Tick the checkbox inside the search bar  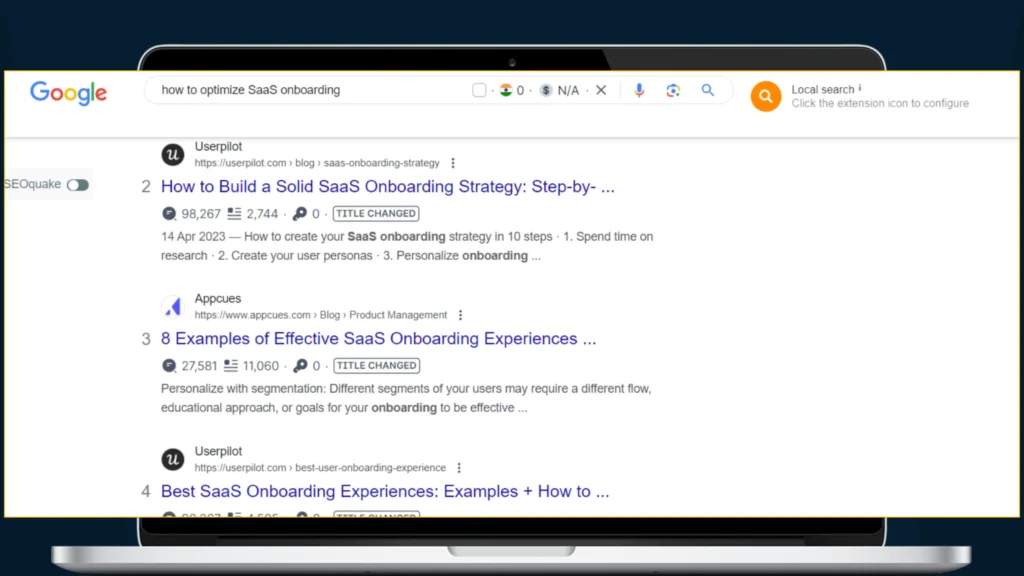(x=479, y=90)
